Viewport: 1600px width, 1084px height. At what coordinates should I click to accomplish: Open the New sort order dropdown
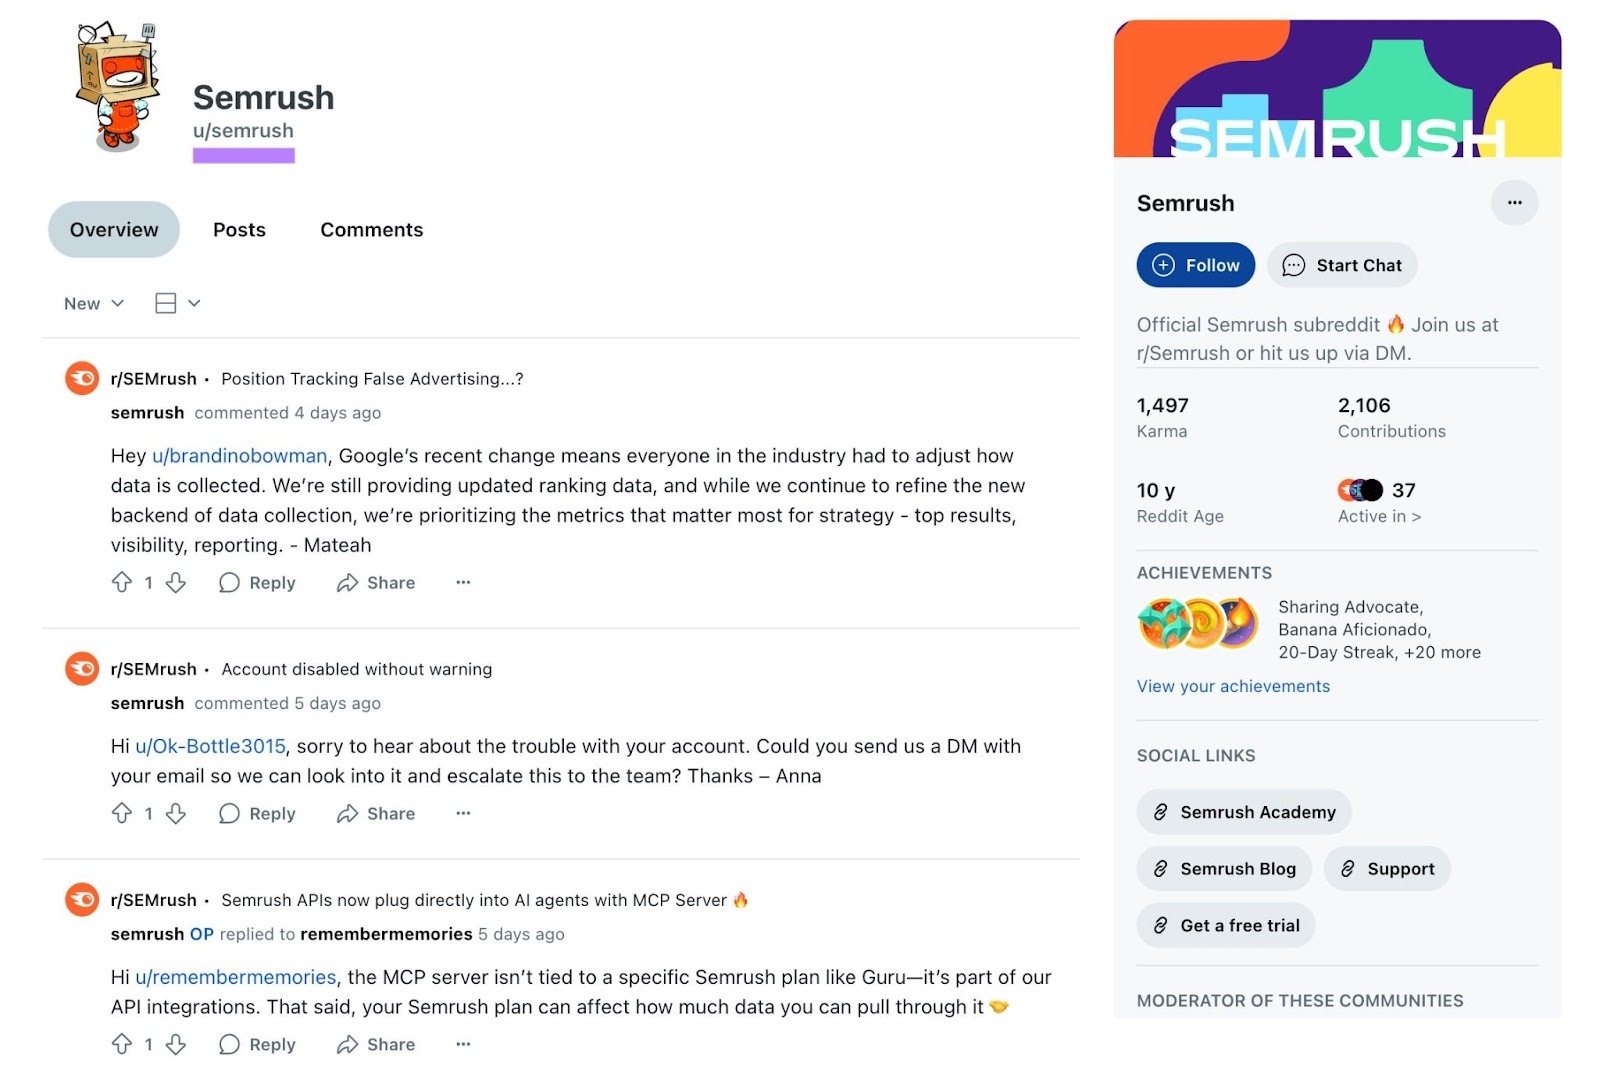click(x=92, y=302)
